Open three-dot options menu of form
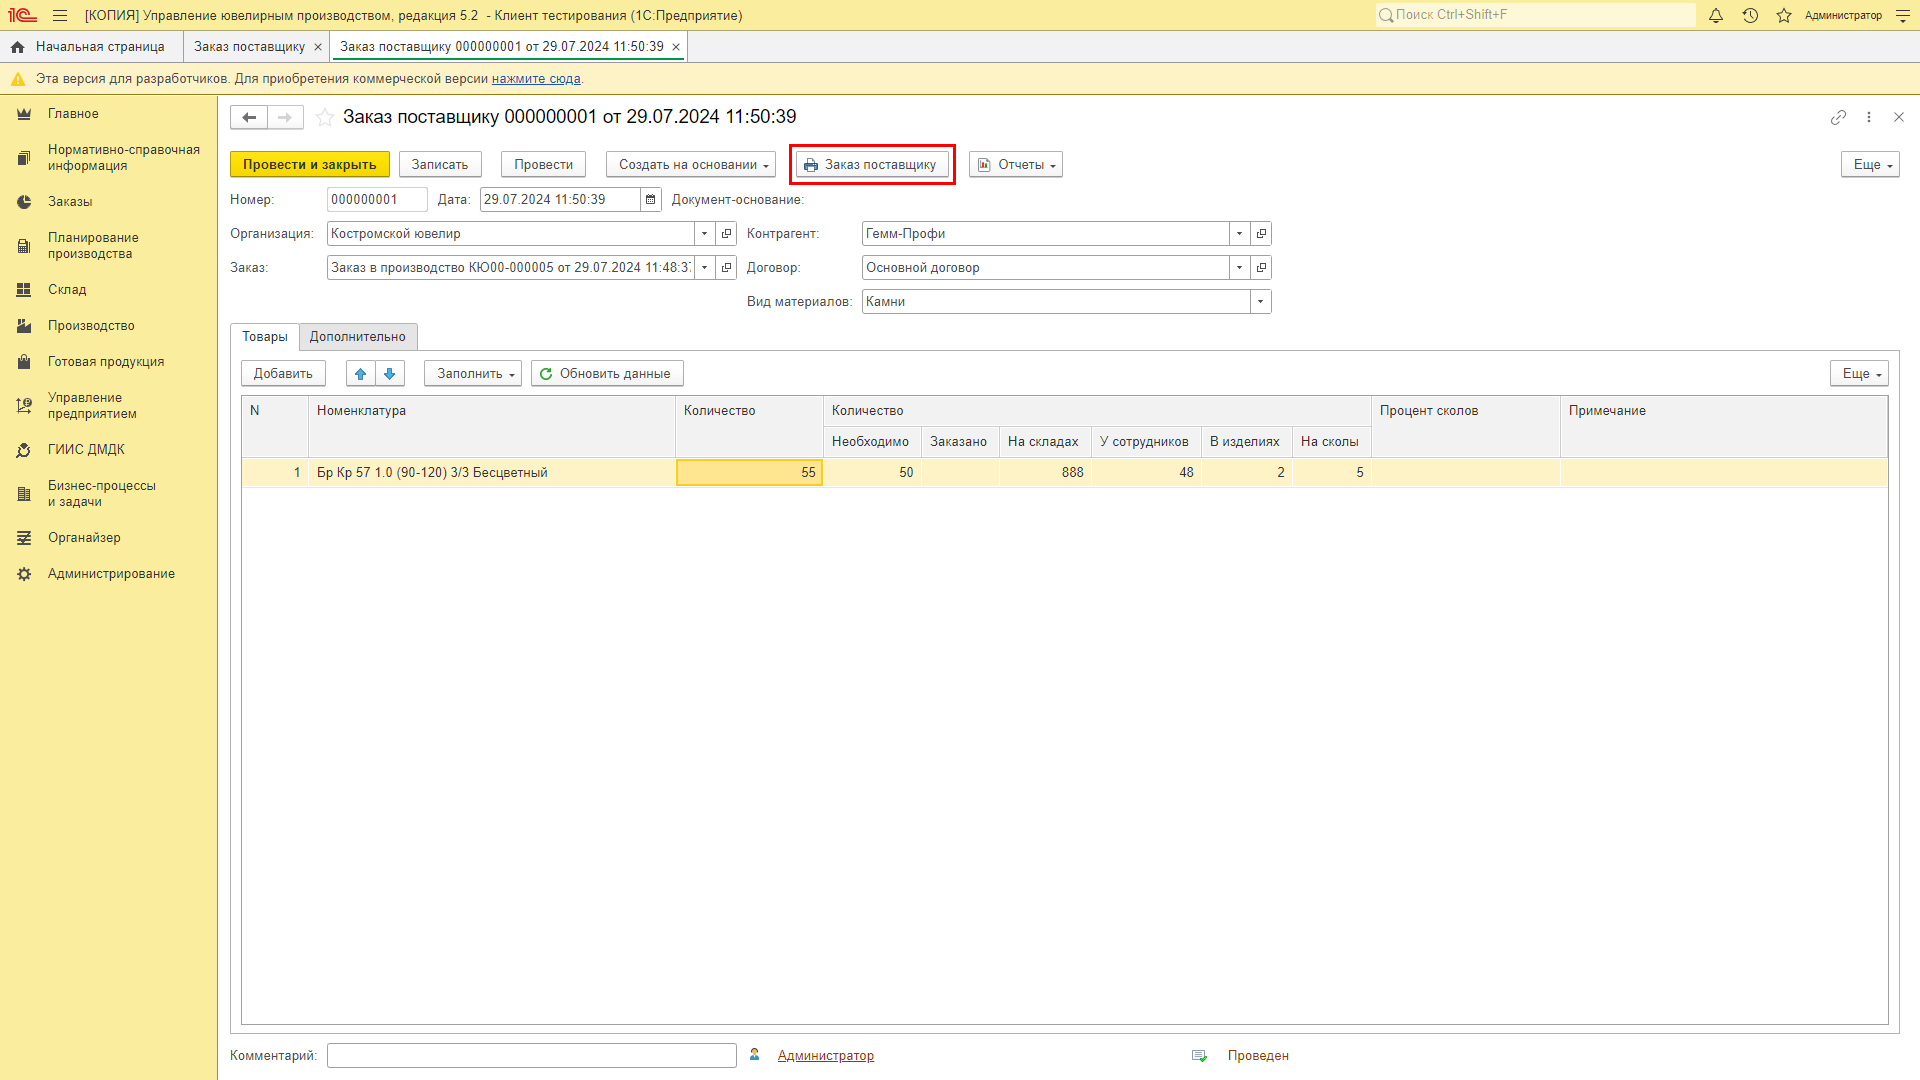Image resolution: width=1920 pixels, height=1080 pixels. [x=1868, y=117]
